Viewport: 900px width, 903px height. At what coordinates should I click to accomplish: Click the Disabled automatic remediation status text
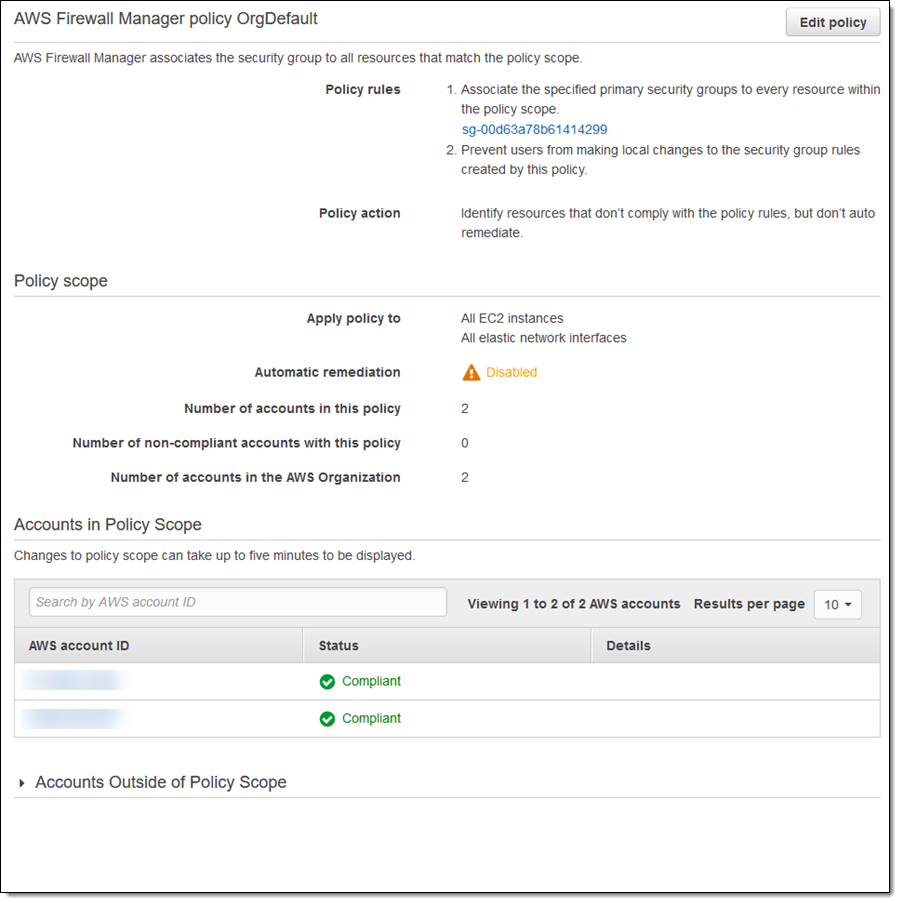tap(511, 372)
